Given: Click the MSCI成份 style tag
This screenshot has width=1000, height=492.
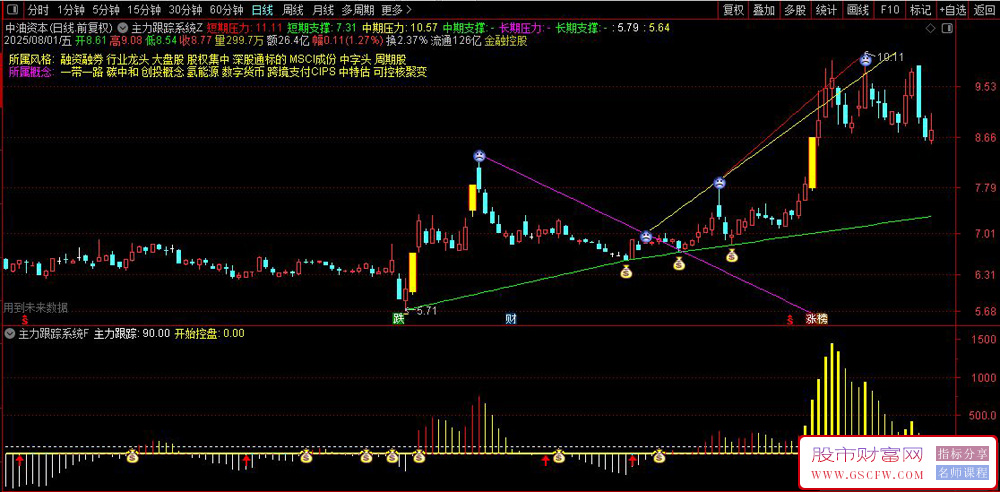Looking at the screenshot, I should [x=311, y=60].
